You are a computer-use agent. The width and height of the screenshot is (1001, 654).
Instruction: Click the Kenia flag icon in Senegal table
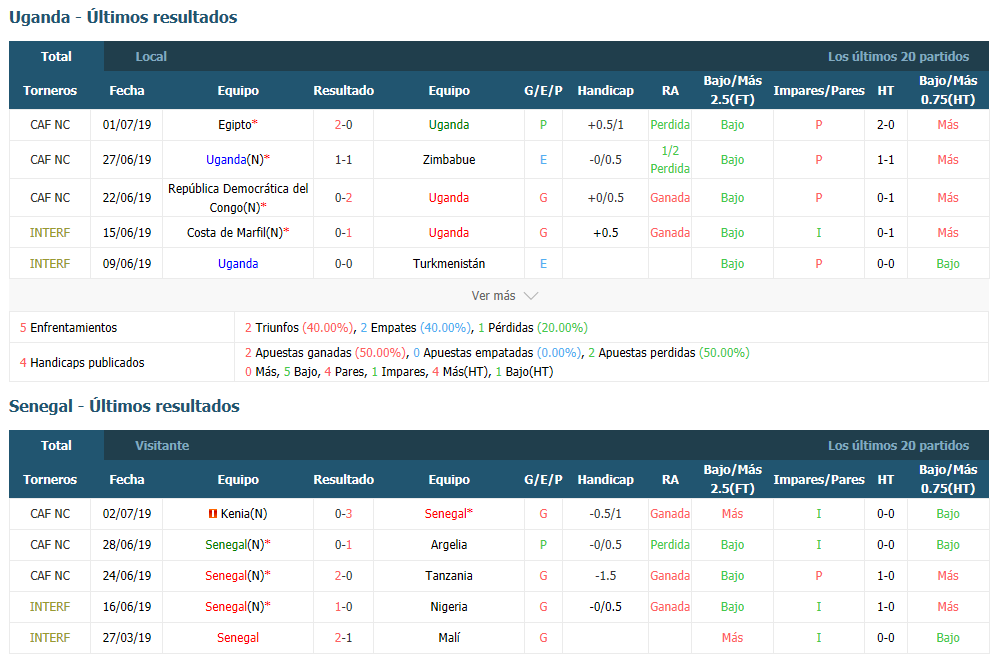point(213,513)
